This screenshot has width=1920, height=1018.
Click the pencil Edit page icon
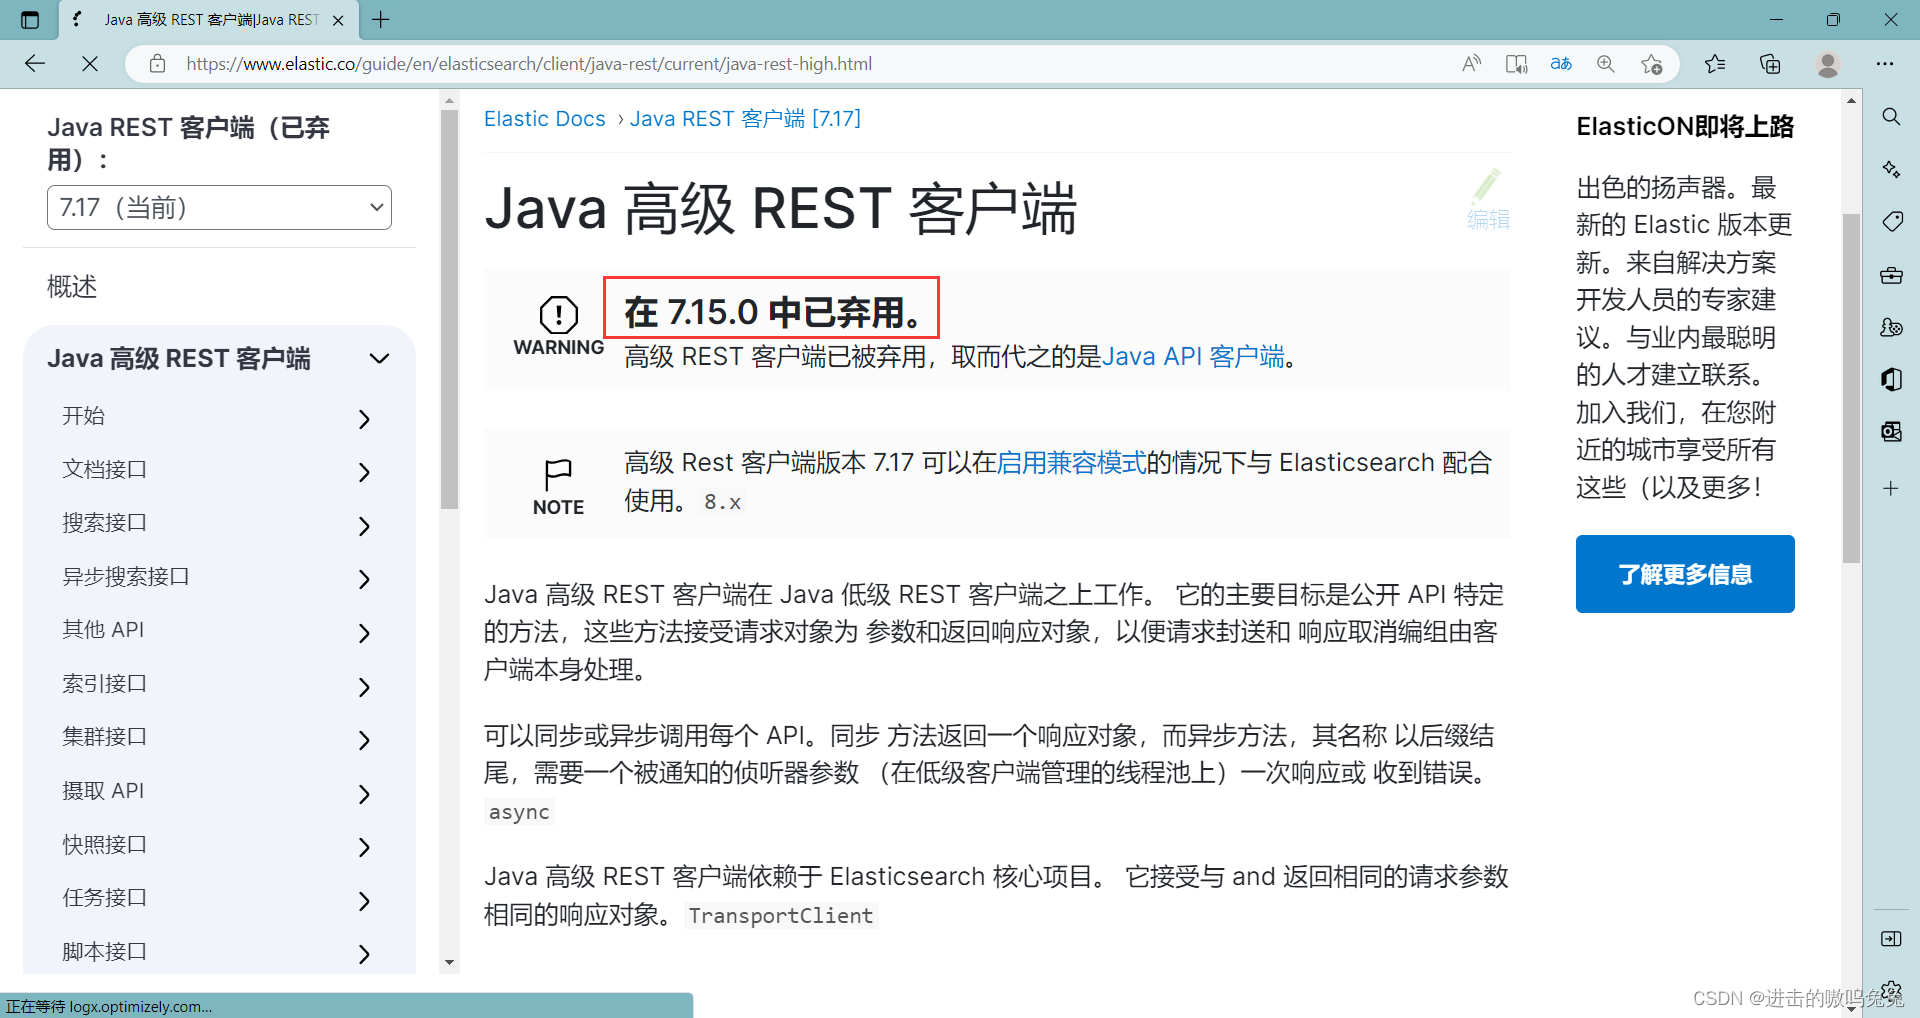point(1487,199)
